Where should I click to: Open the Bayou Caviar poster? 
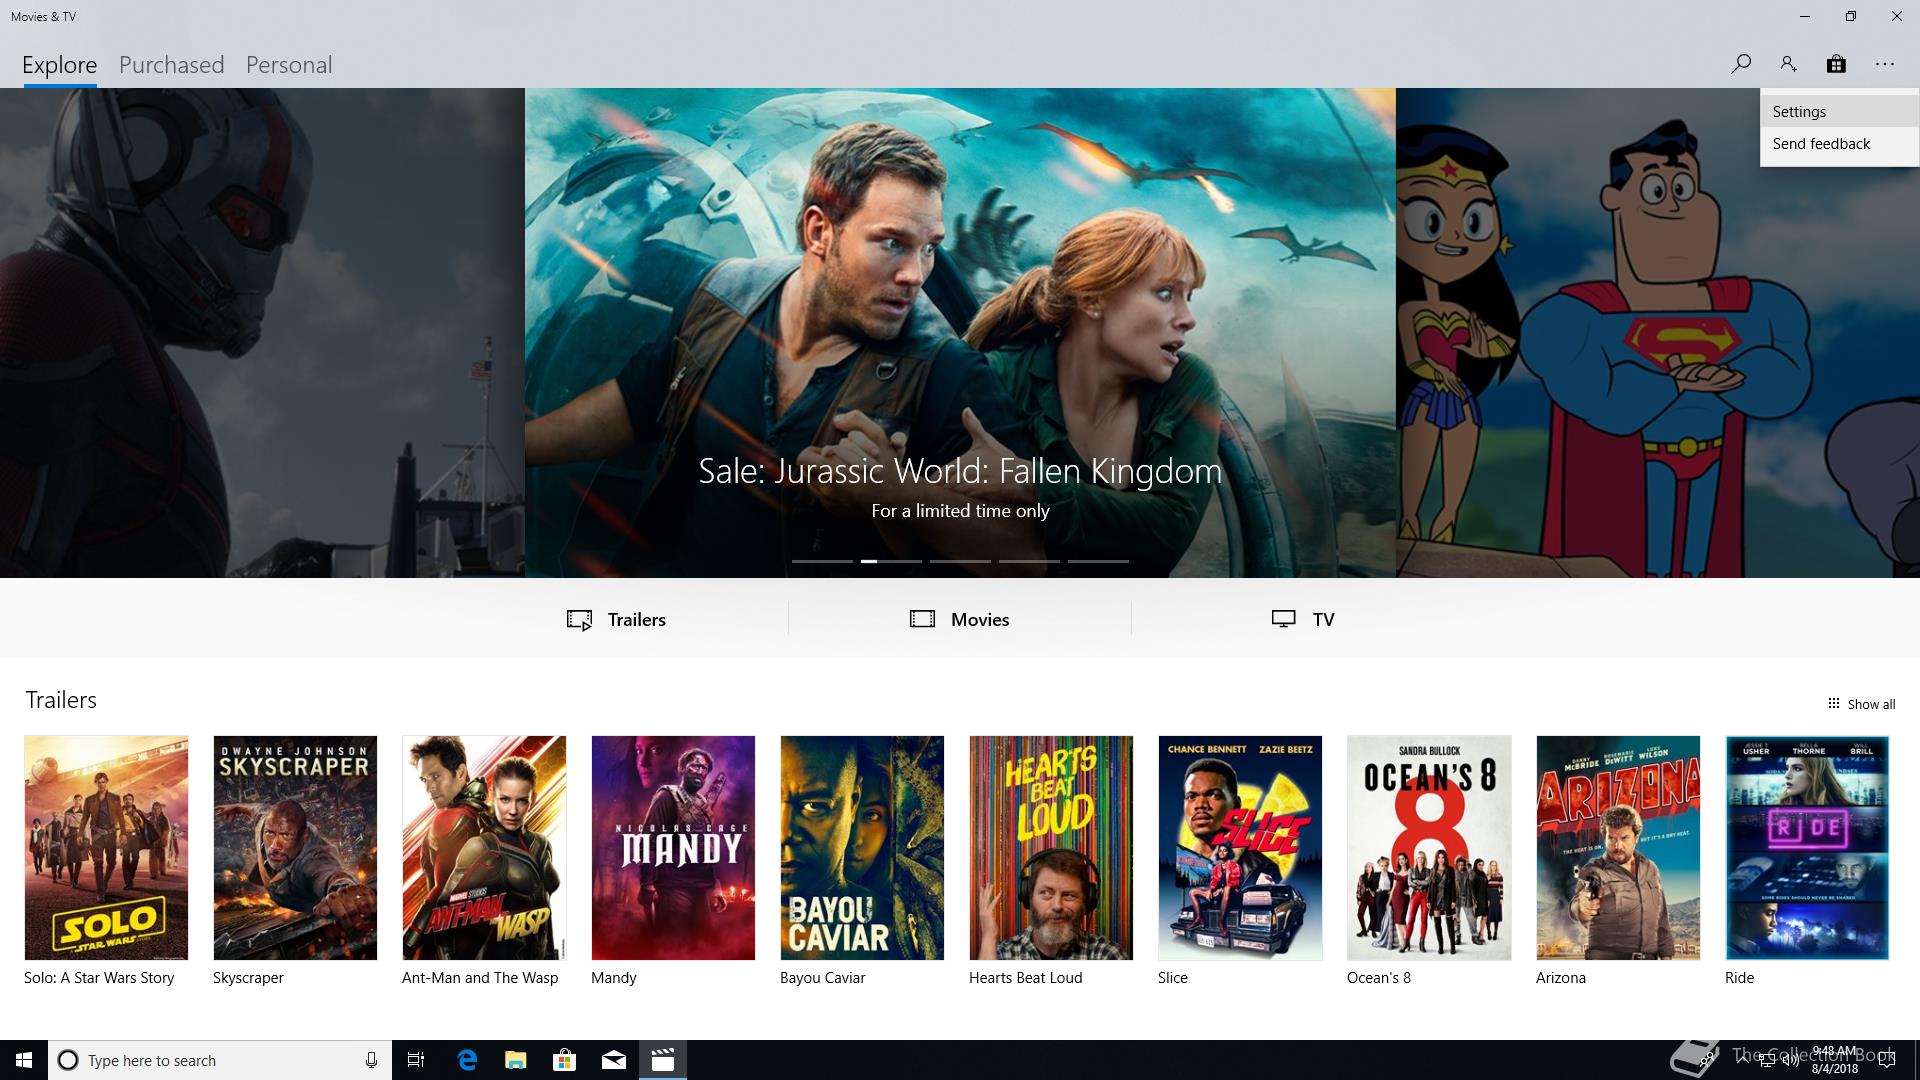click(862, 848)
